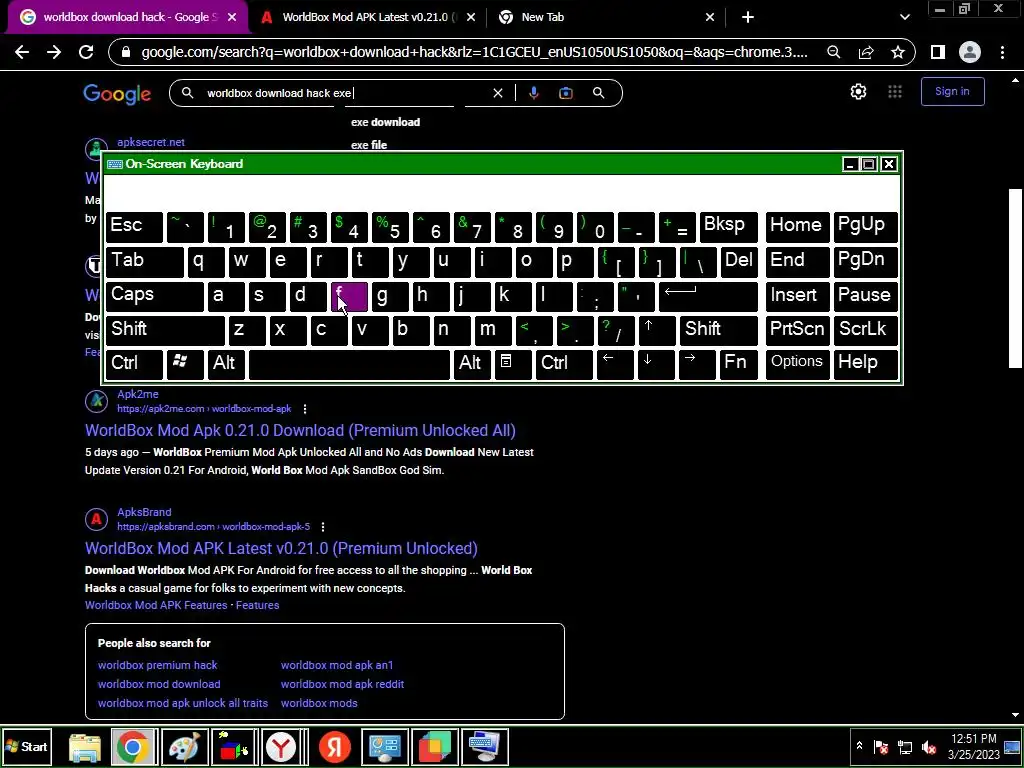Click the context menu key on keyboard
This screenshot has width=1024, height=768.
point(513,364)
